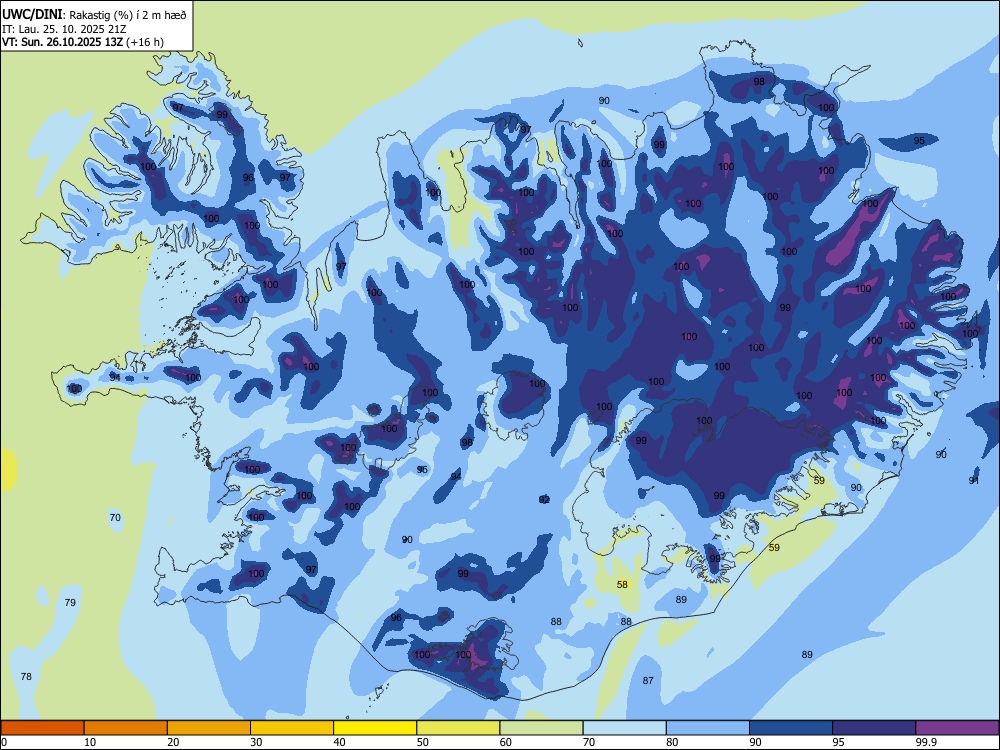
Task: Pick the 20–30 amber legend swatch
Action: (209, 728)
